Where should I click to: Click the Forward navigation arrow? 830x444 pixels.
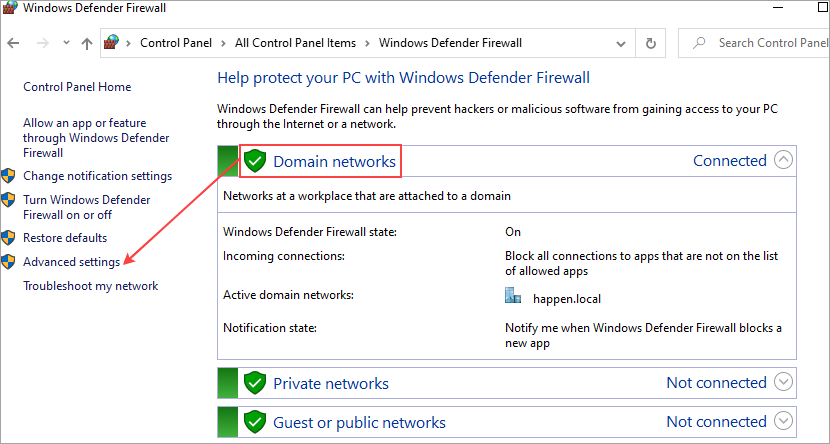tap(41, 44)
